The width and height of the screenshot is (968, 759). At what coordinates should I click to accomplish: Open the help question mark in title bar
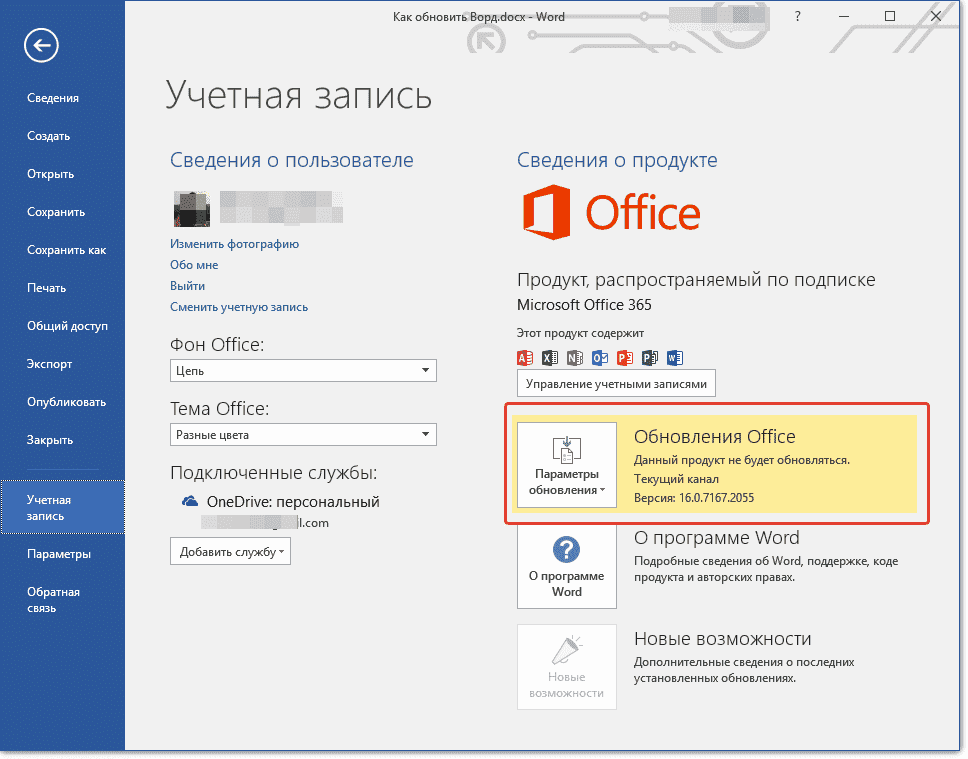pos(798,17)
